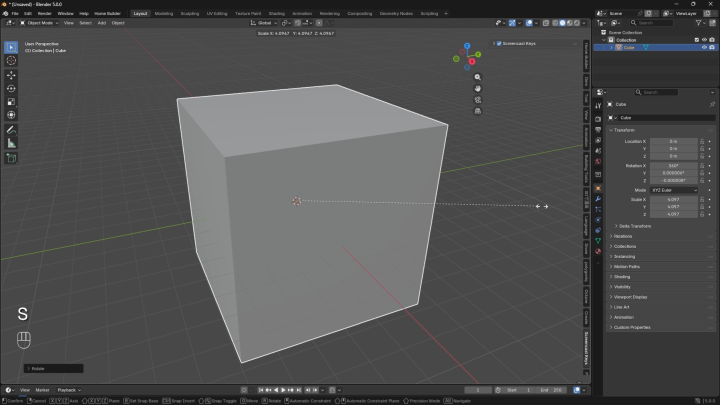Open the Modifiers wrench properties tab
The width and height of the screenshot is (720, 405).
pos(598,199)
